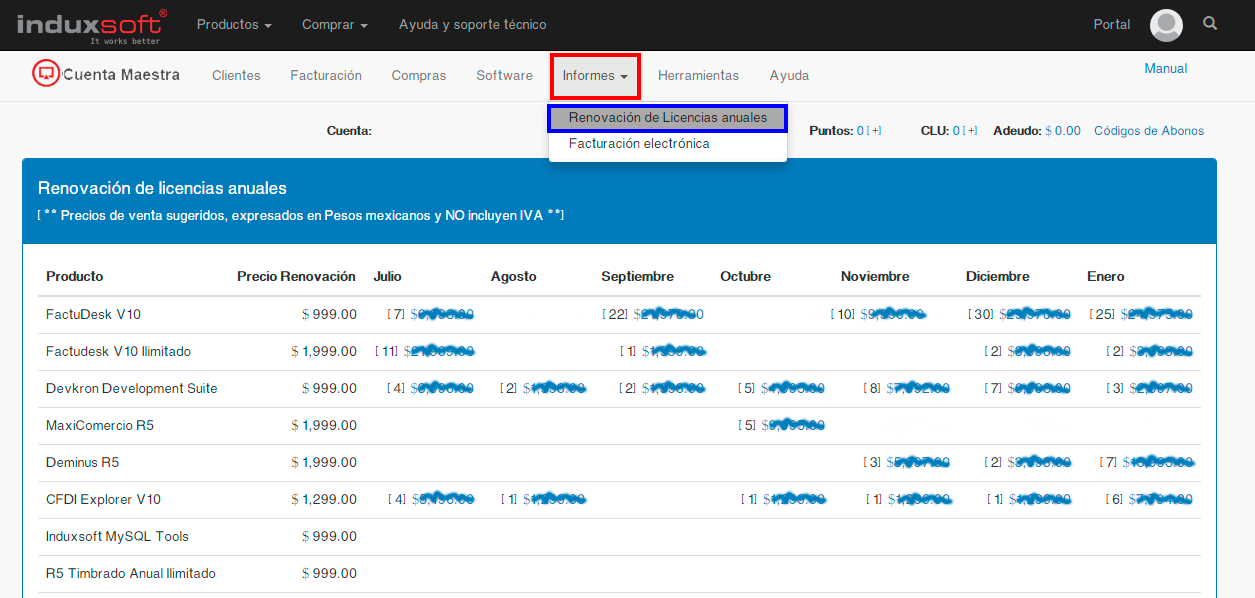Select the Factudesk V10 Ilimitado product name

coord(119,352)
